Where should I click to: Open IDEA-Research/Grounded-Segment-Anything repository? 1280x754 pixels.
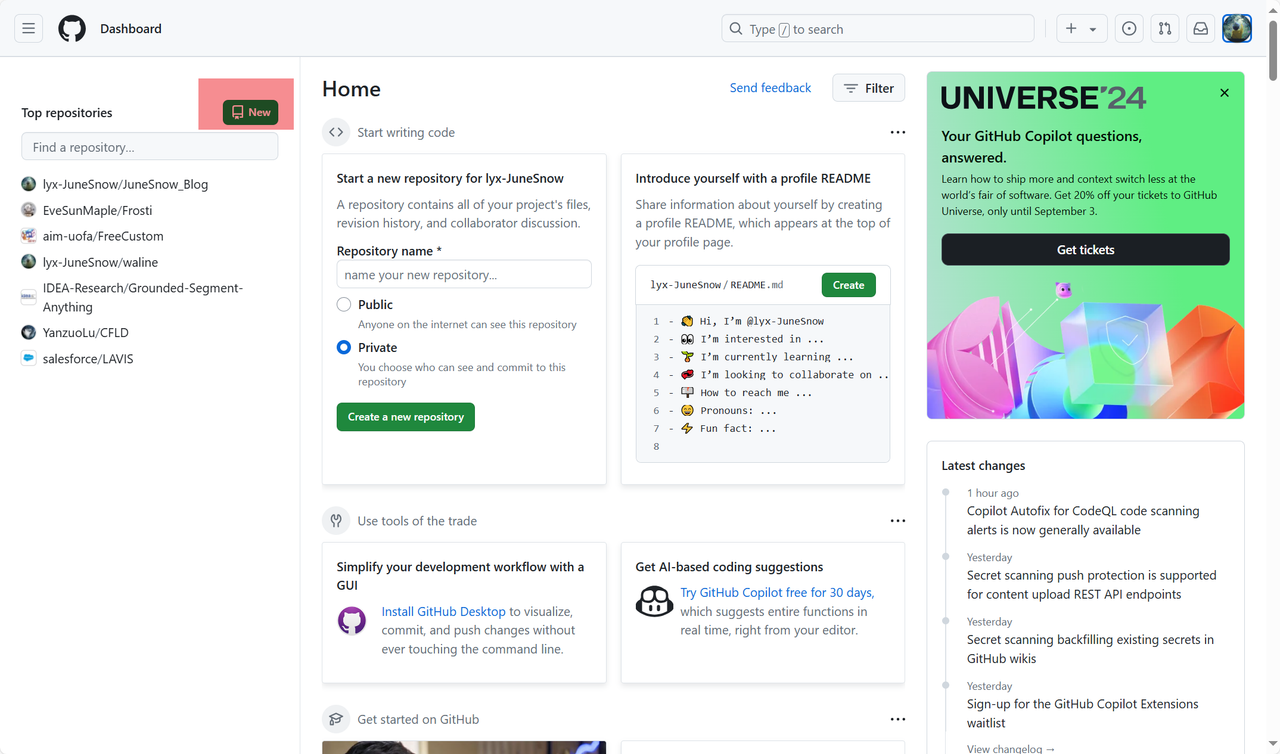point(143,298)
